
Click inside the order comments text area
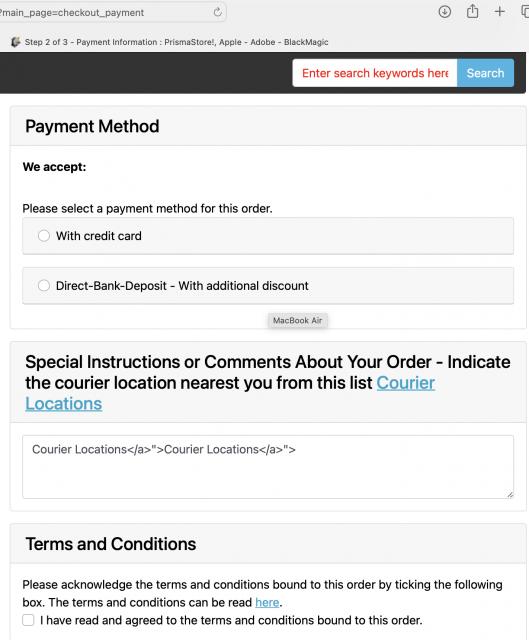tap(268, 467)
